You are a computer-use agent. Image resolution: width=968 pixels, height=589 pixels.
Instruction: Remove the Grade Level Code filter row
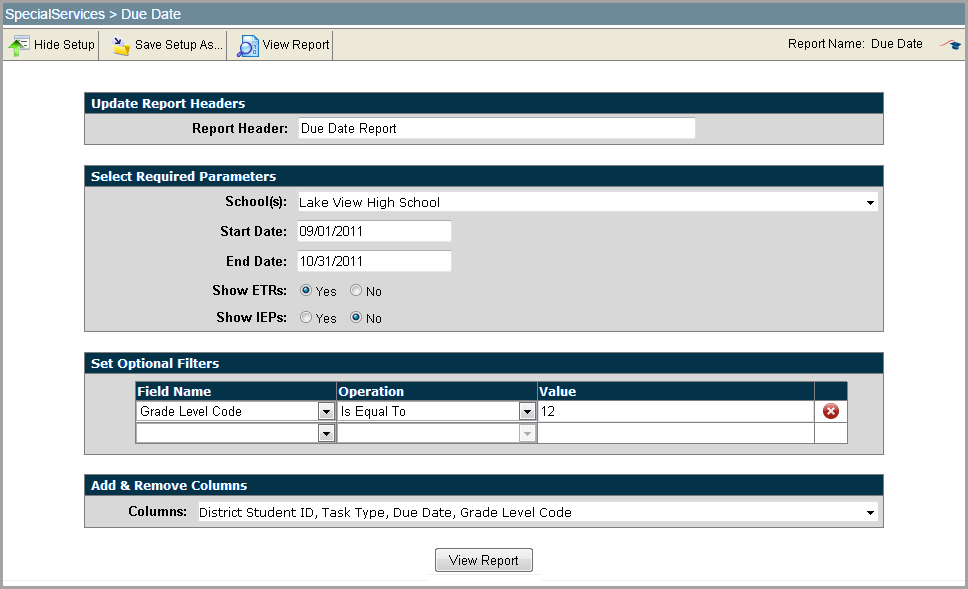pos(830,411)
